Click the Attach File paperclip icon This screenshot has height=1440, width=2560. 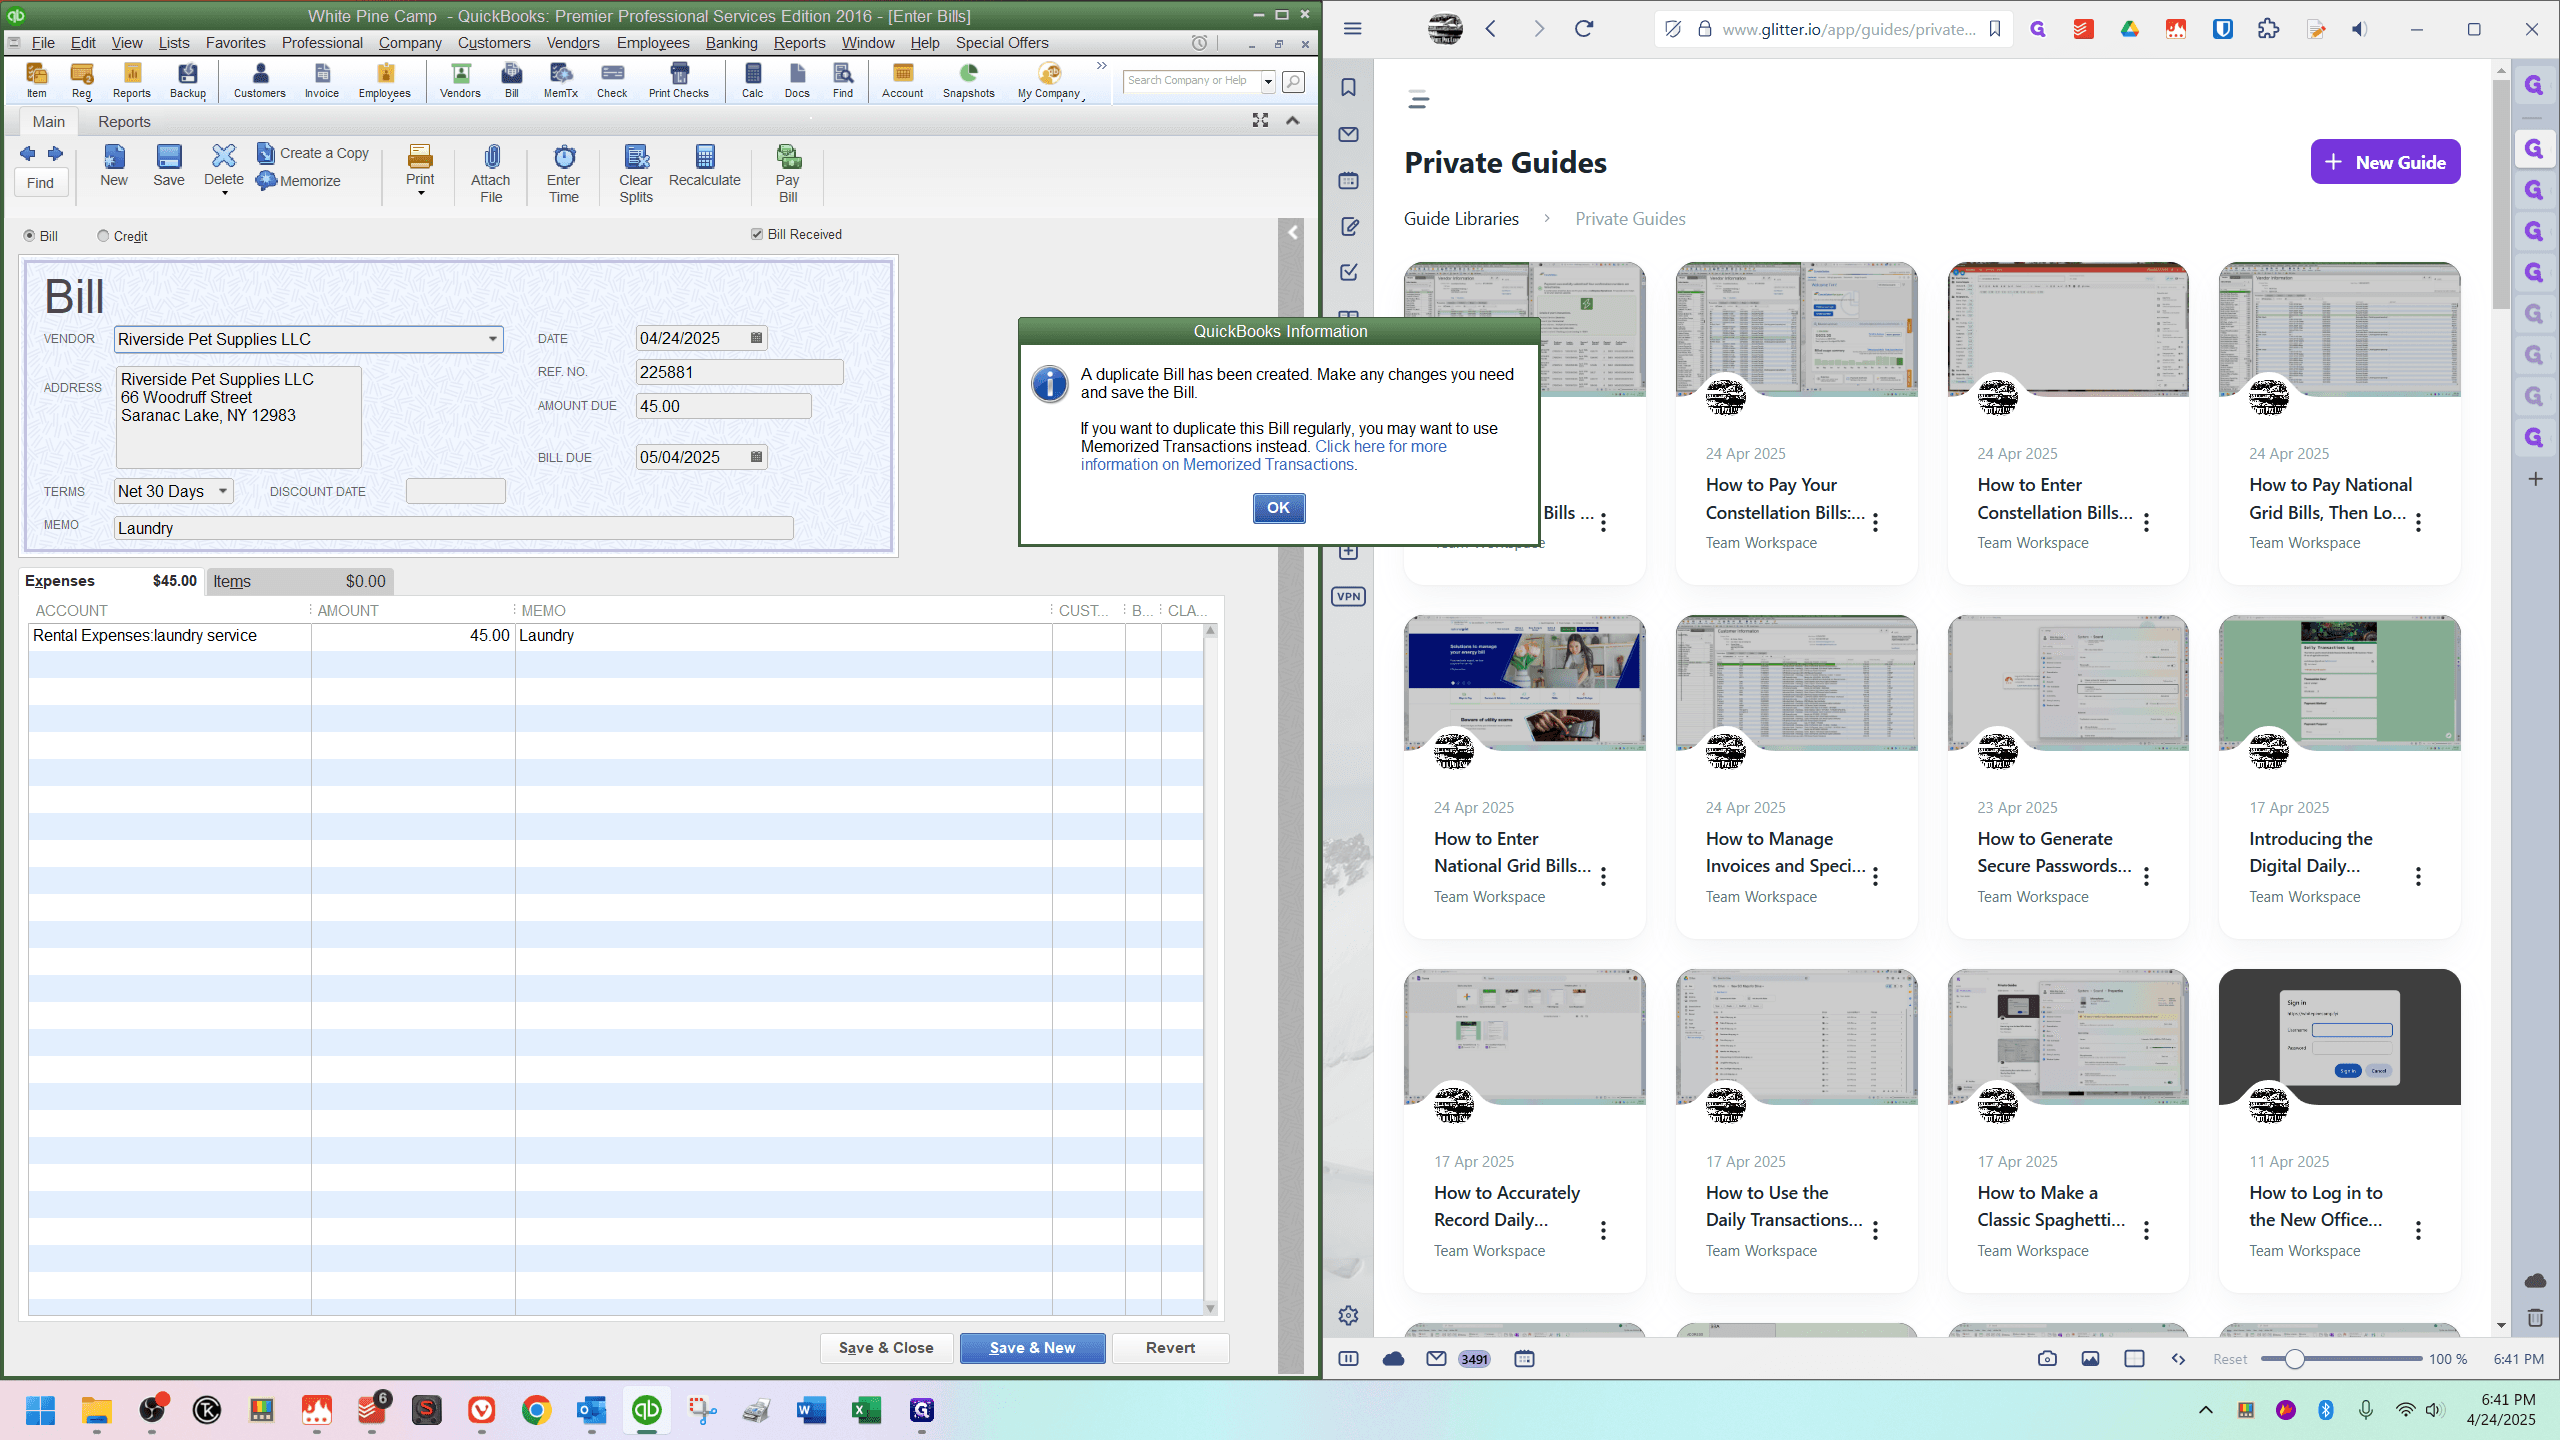point(491,173)
